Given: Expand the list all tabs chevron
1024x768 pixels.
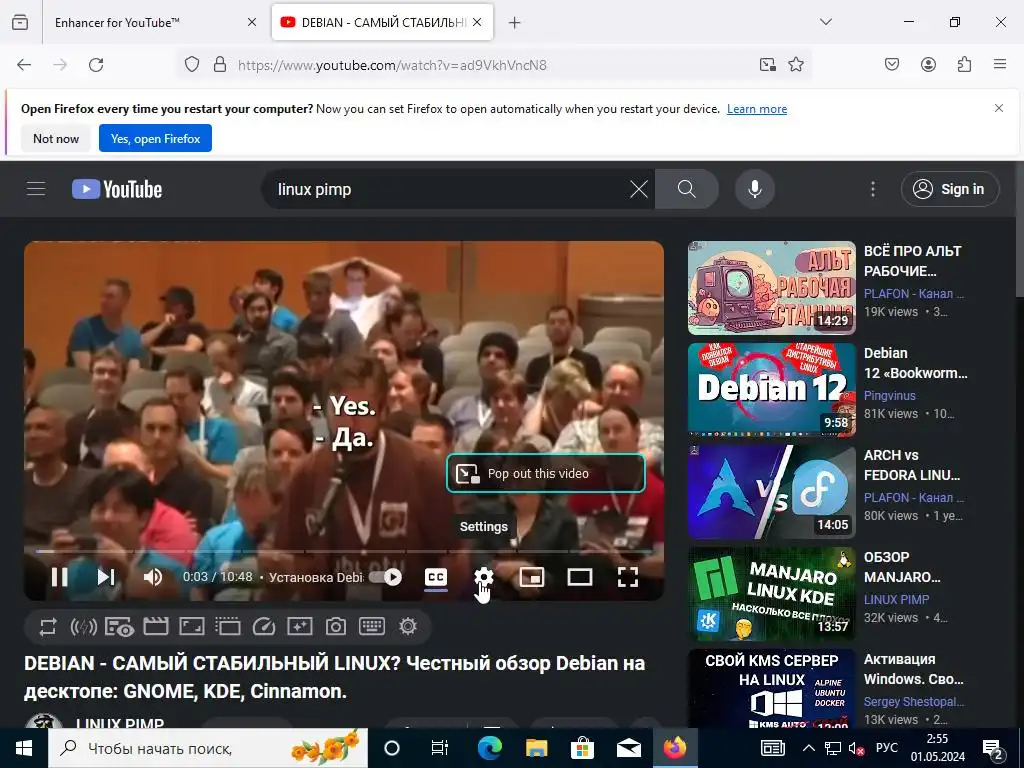Looking at the screenshot, I should [825, 22].
